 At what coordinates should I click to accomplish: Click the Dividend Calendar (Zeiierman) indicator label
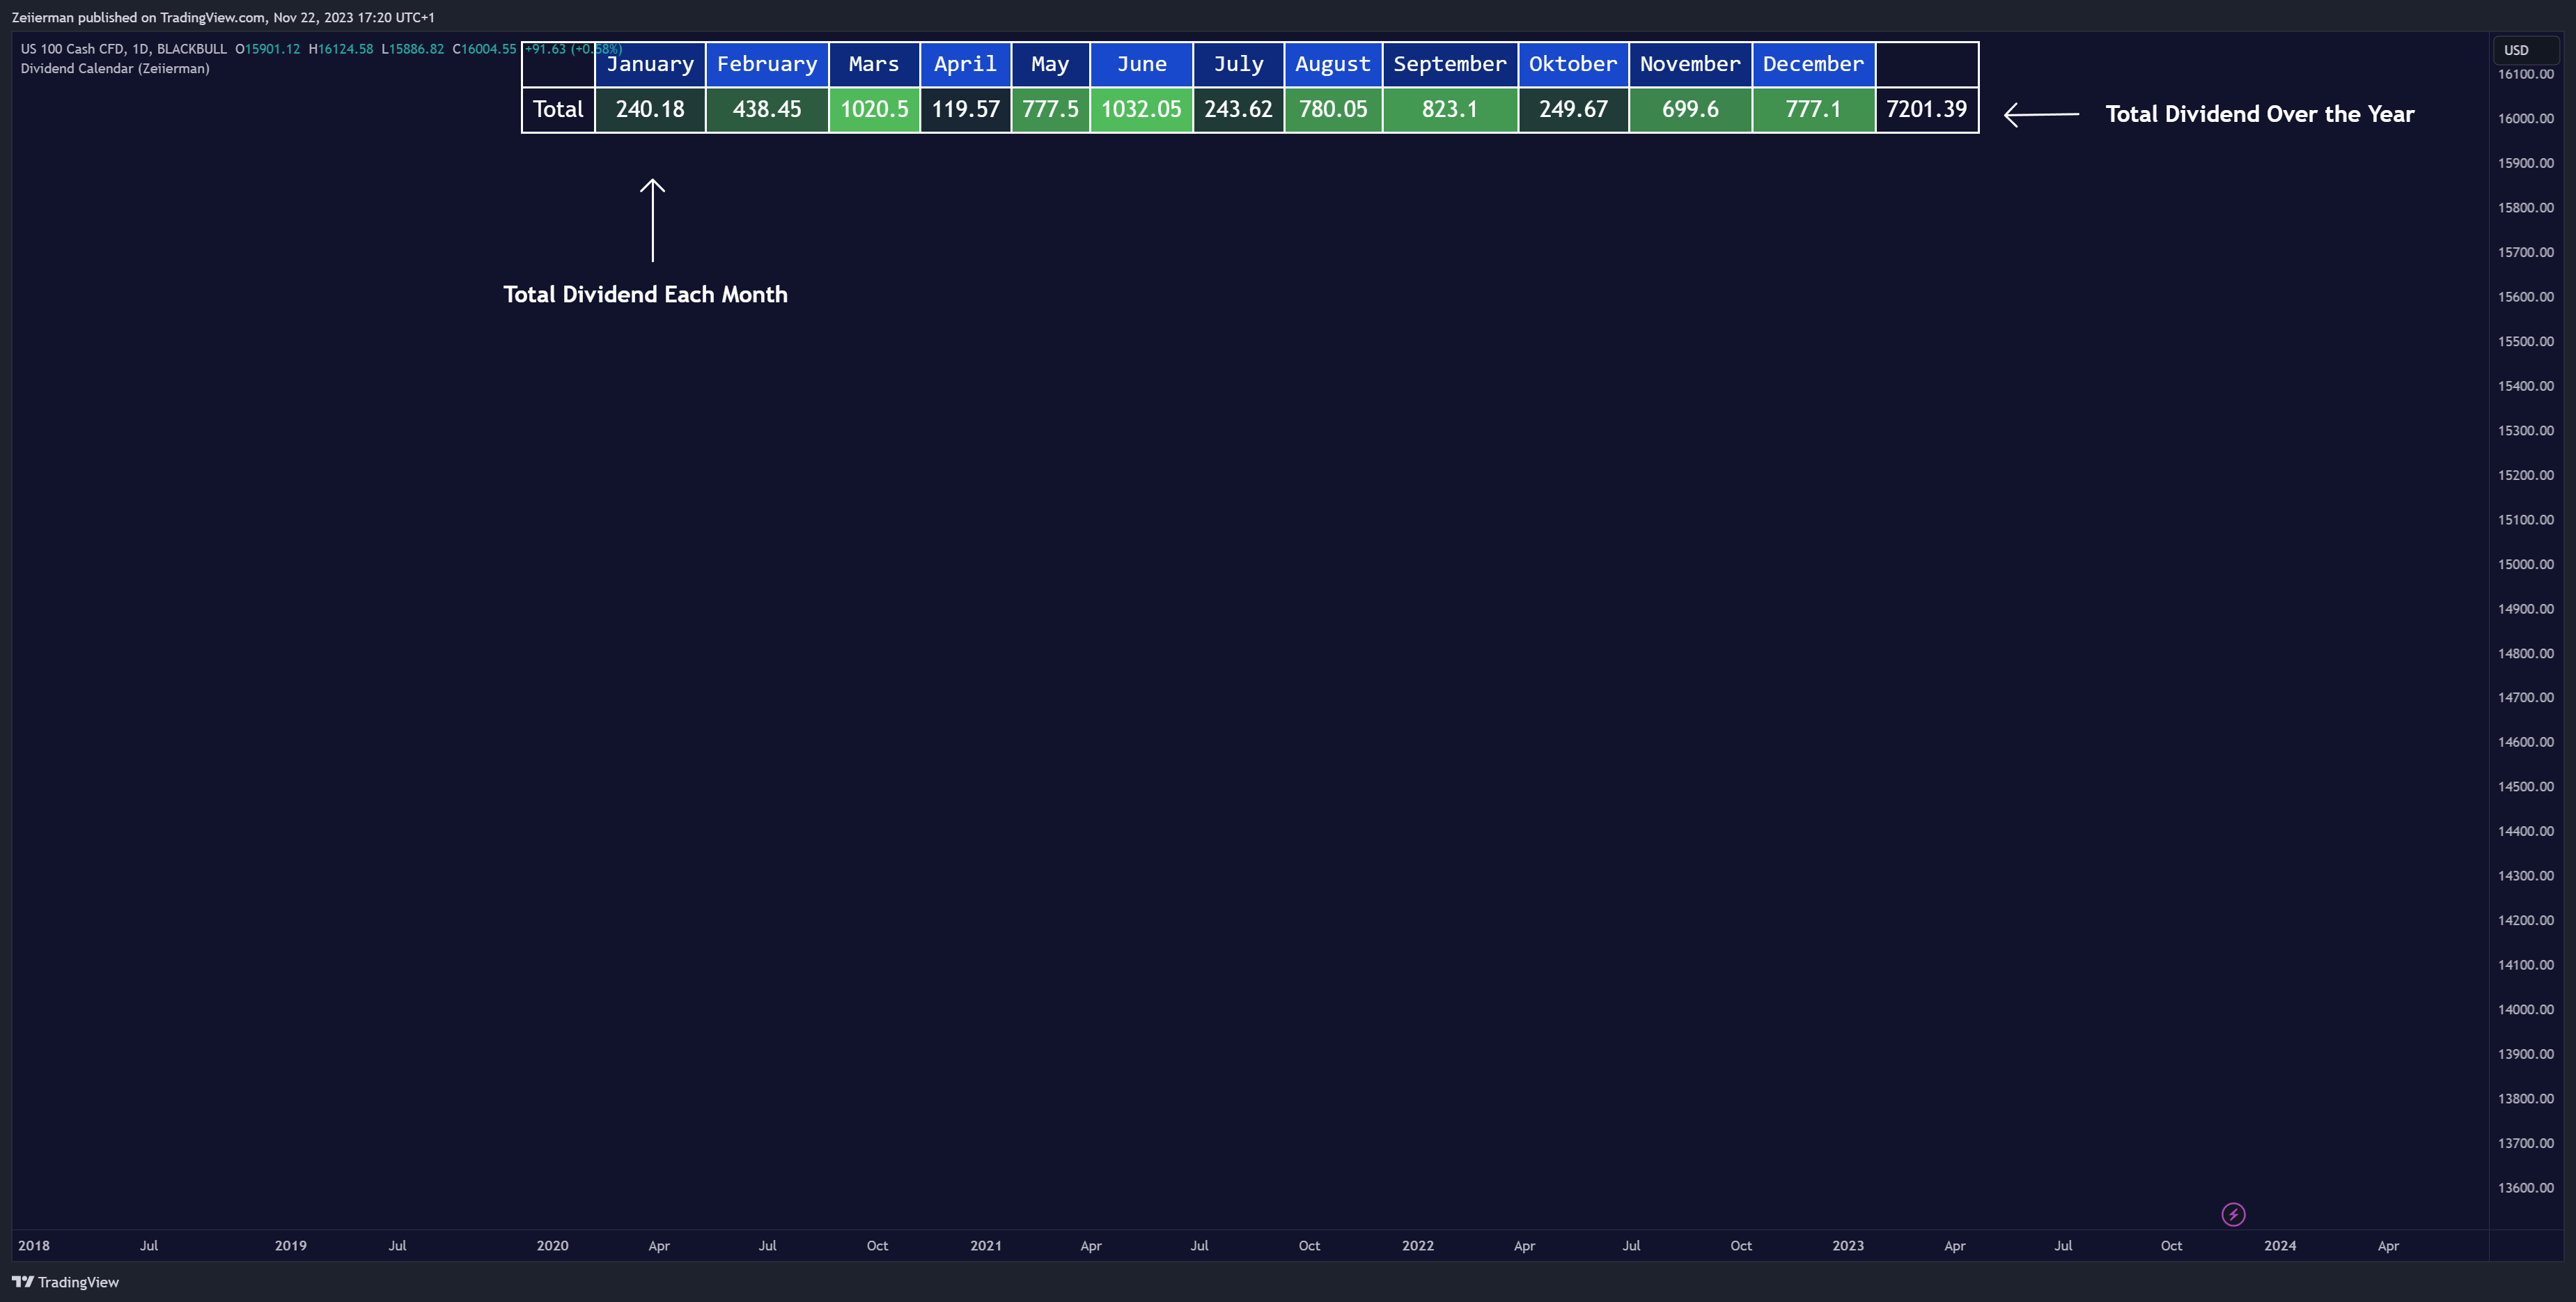[x=115, y=68]
